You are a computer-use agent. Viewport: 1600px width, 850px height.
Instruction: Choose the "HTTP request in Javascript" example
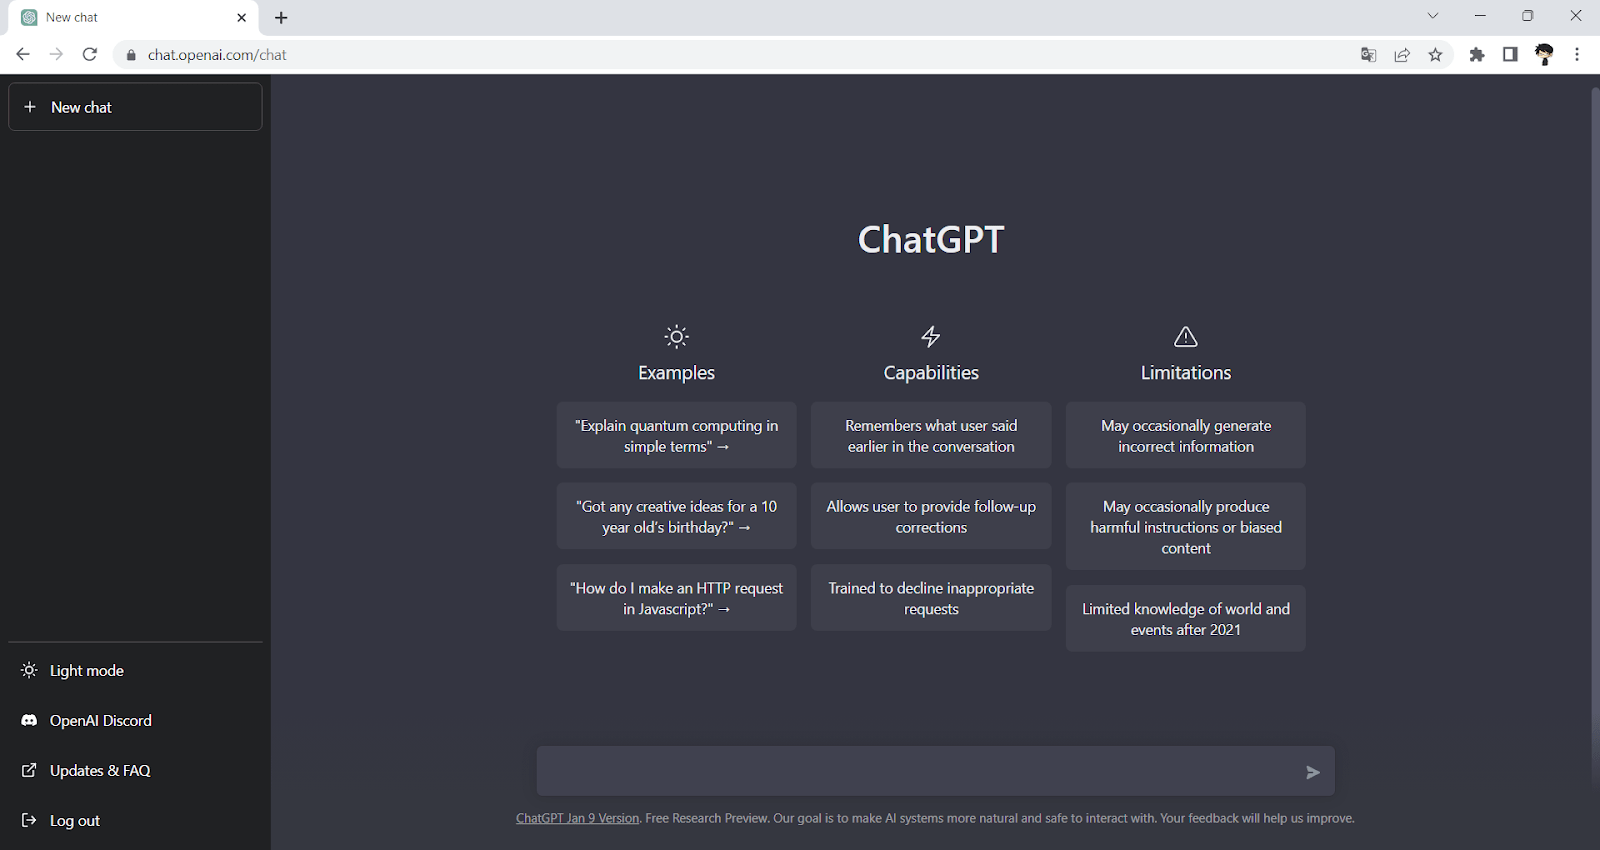click(677, 598)
